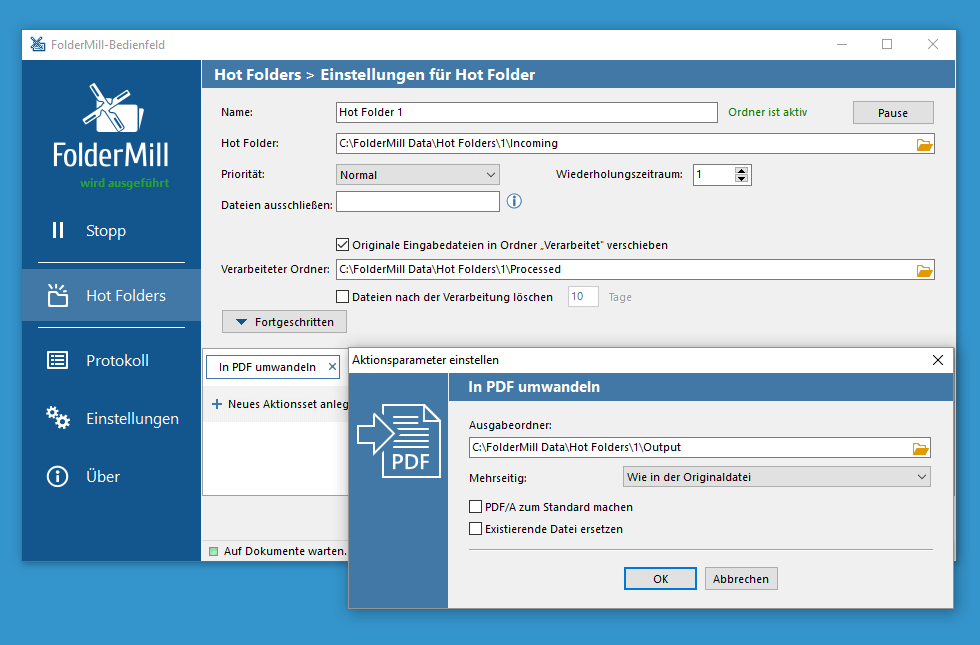Enable Dateien nach der Verarbeitung löschen
Viewport: 980px width, 645px height.
[x=342, y=297]
